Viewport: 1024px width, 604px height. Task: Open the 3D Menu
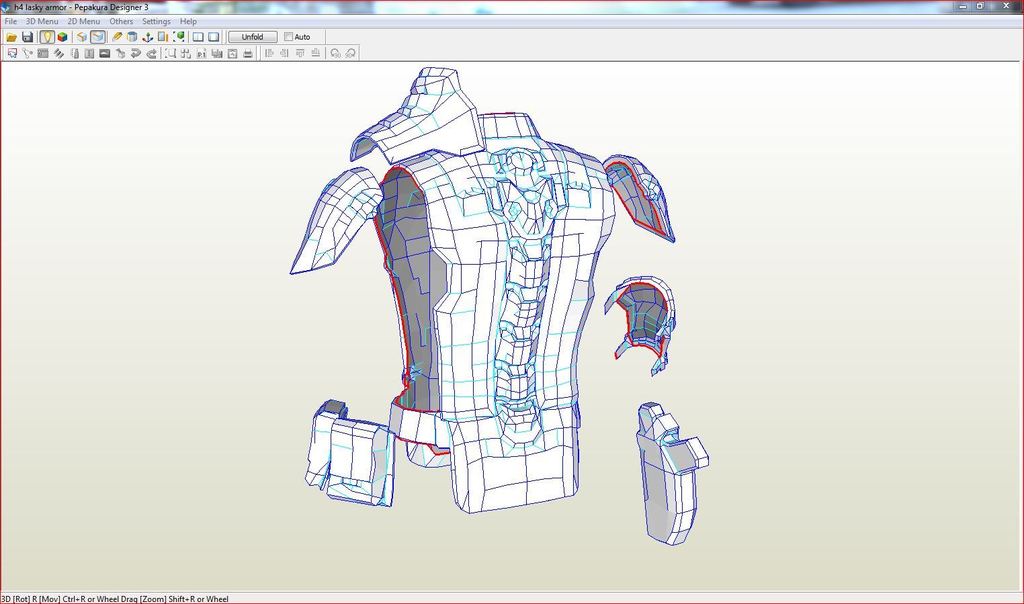point(41,21)
